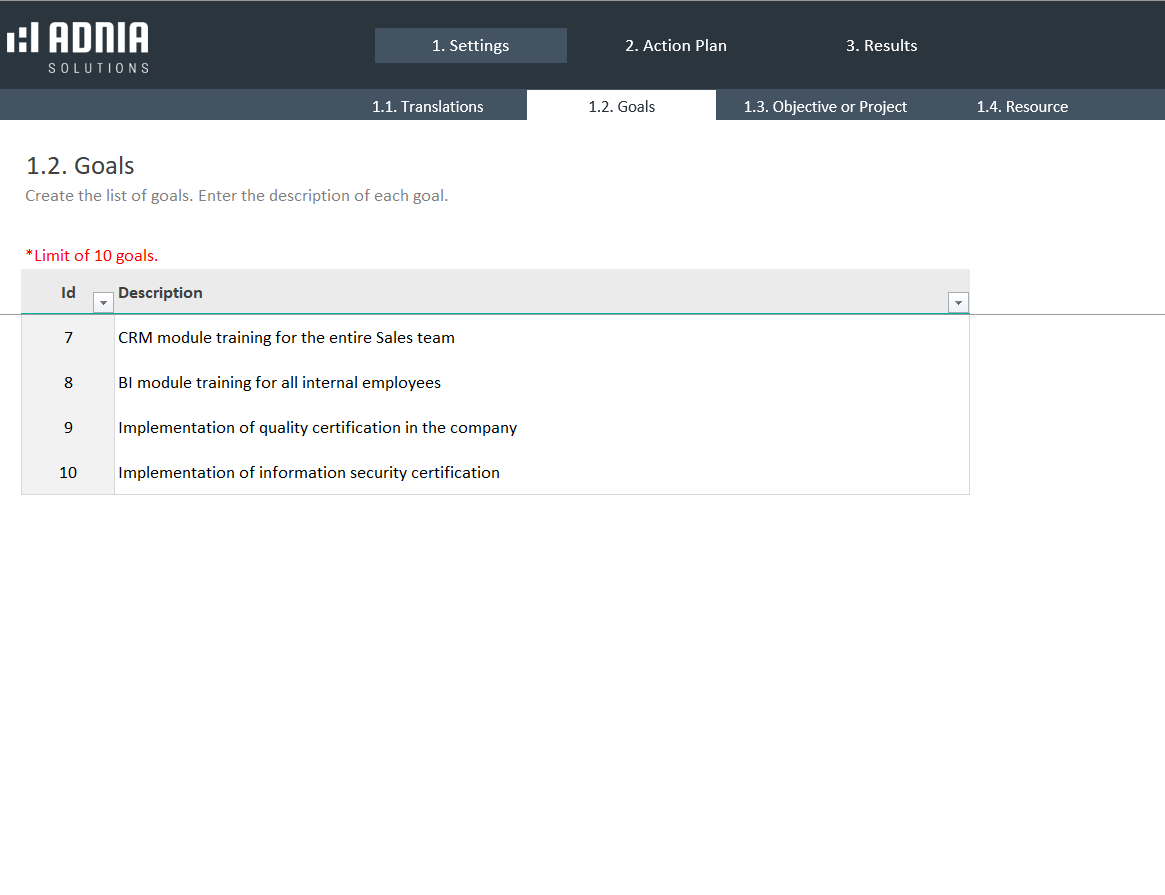Viewport: 1165px width, 895px height.
Task: Click the Id cell showing 10
Action: (68, 473)
